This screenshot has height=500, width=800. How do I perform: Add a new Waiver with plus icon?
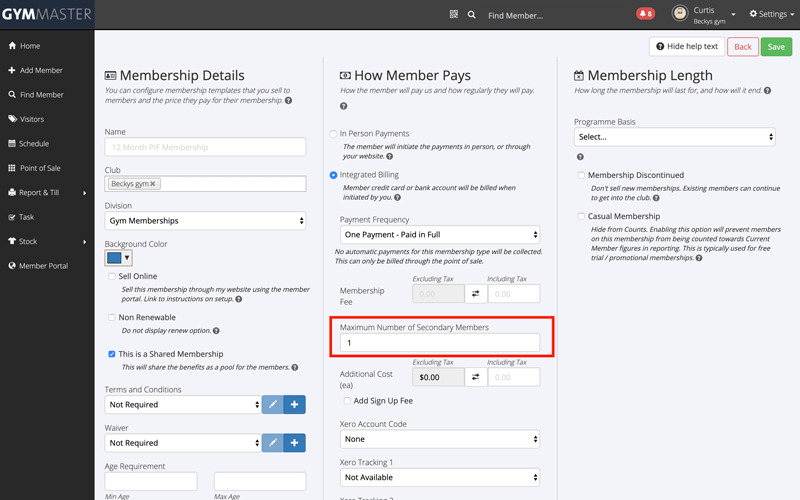pyautogui.click(x=295, y=442)
